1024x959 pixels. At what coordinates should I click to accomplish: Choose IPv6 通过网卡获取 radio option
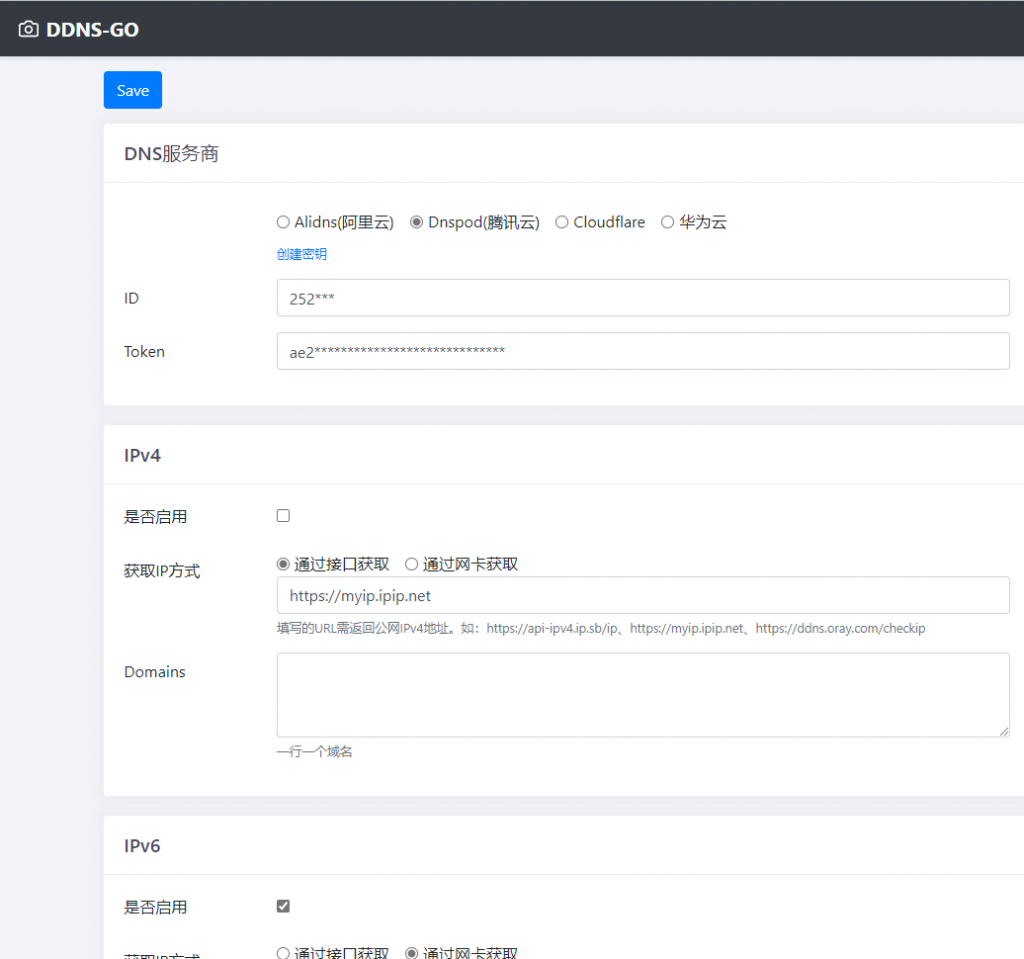[x=411, y=953]
